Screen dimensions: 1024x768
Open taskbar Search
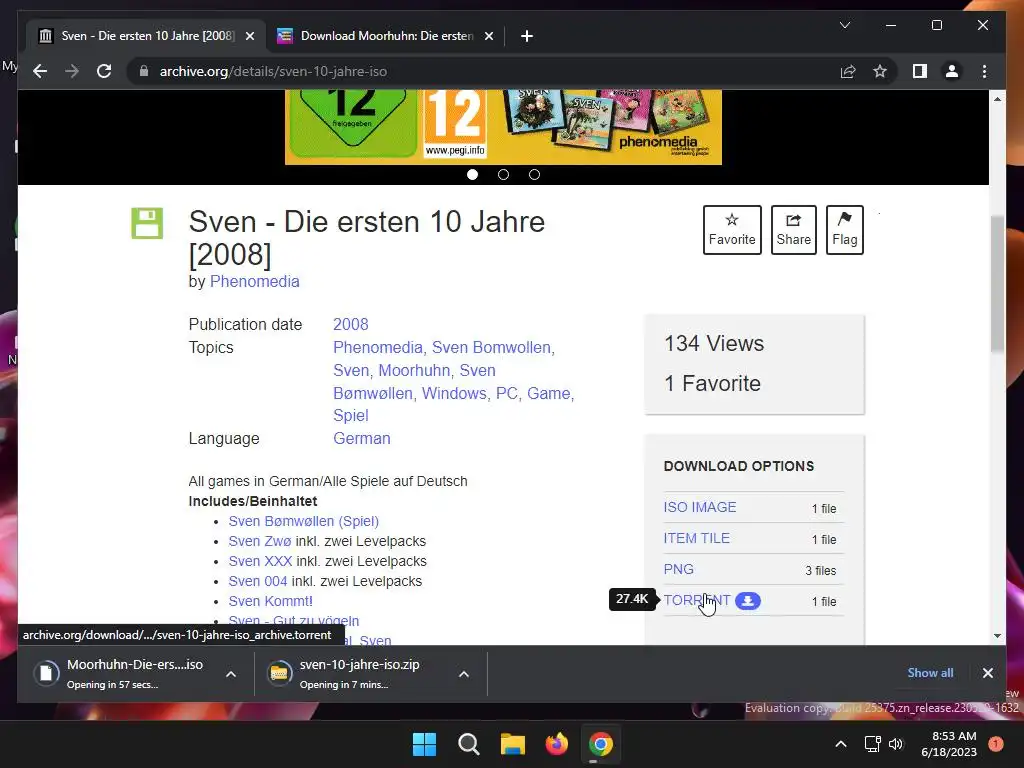coord(468,744)
